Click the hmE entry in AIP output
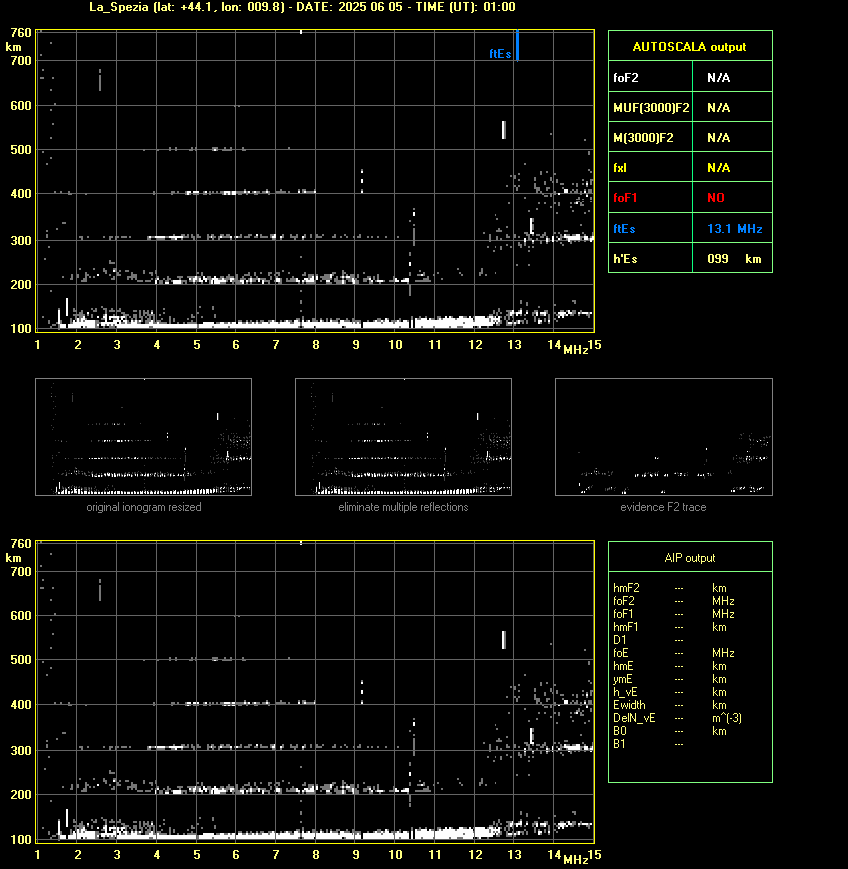This screenshot has height=869, width=848. [623, 666]
